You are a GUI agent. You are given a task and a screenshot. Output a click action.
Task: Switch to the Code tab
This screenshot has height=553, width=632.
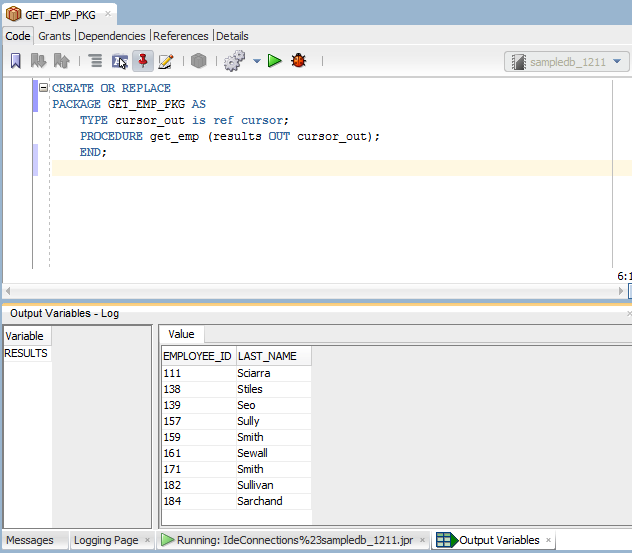tap(18, 36)
